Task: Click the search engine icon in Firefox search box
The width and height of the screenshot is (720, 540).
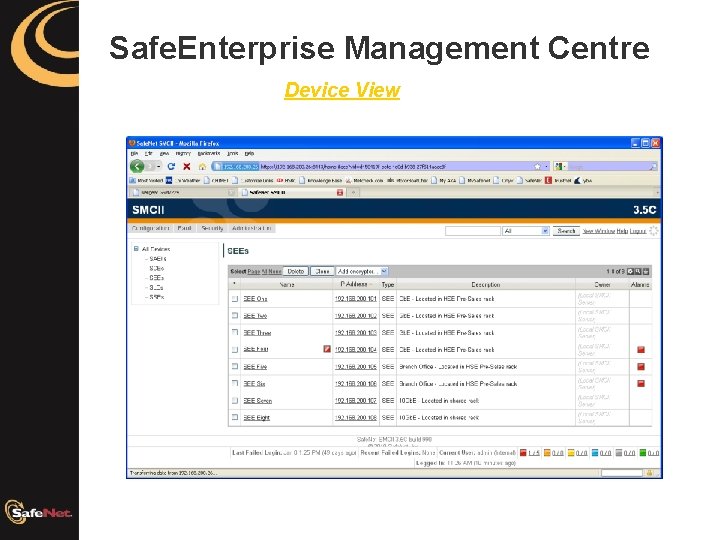Action: (558, 166)
